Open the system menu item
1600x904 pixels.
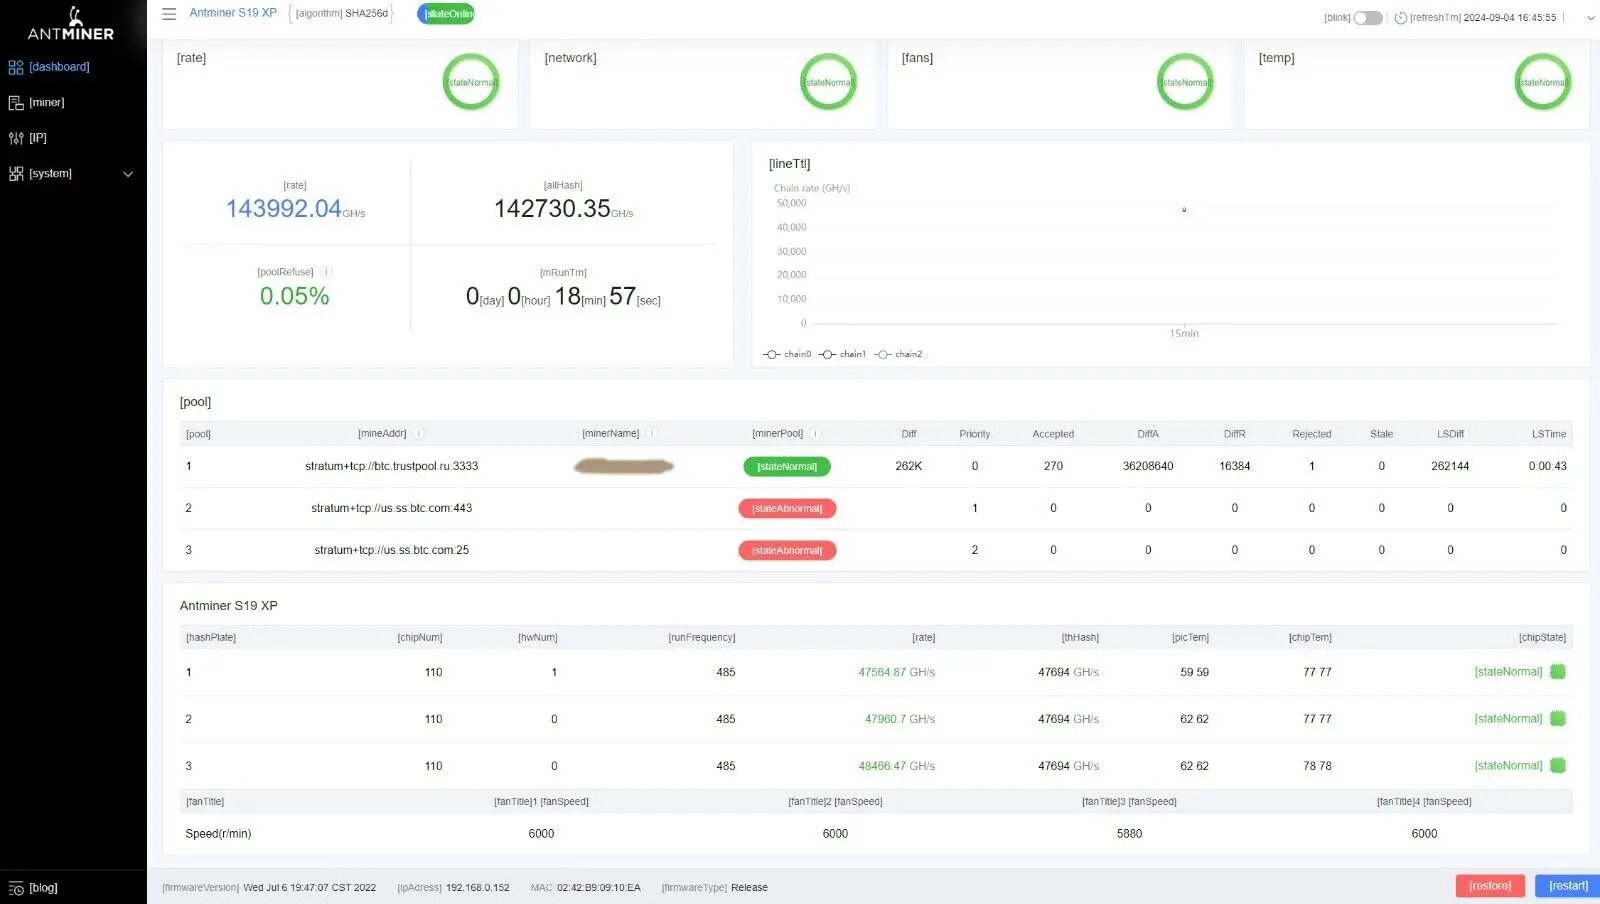tap(50, 174)
